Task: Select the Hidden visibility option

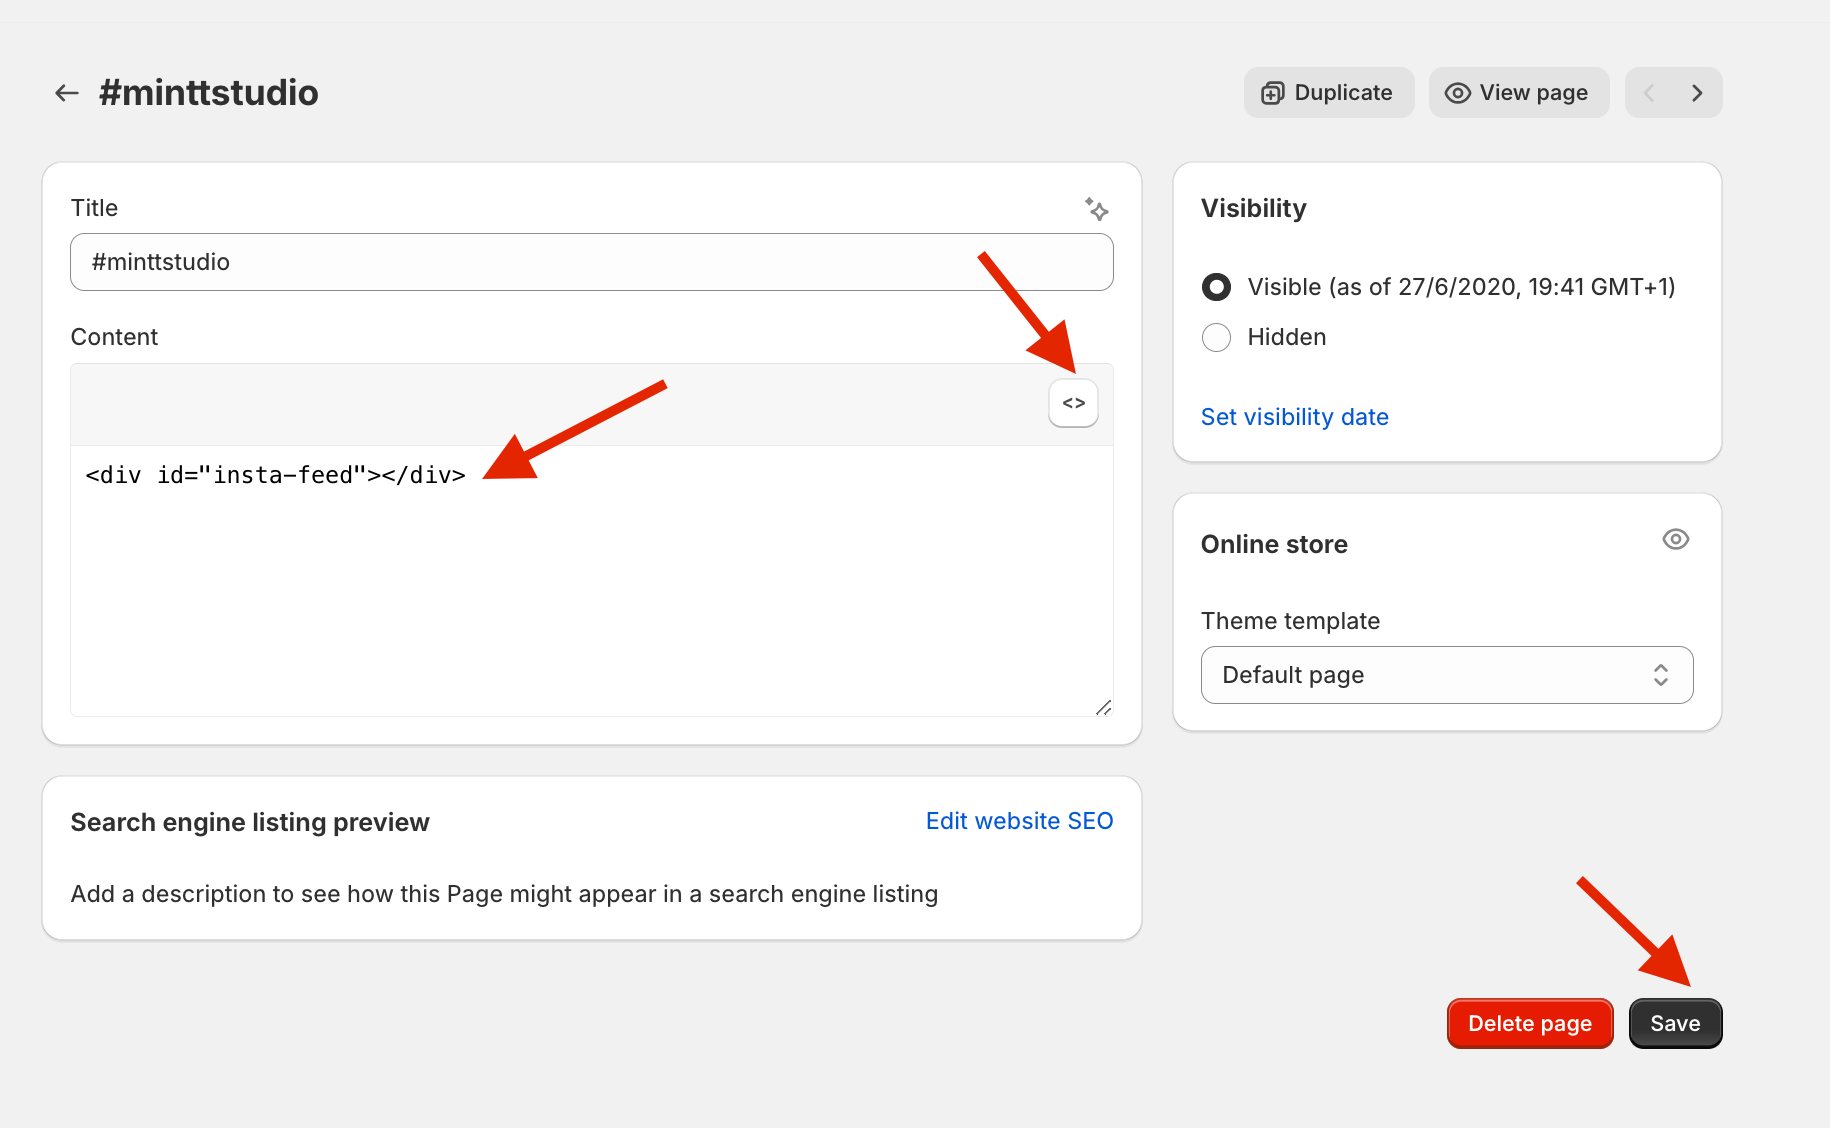Action: pyautogui.click(x=1215, y=337)
